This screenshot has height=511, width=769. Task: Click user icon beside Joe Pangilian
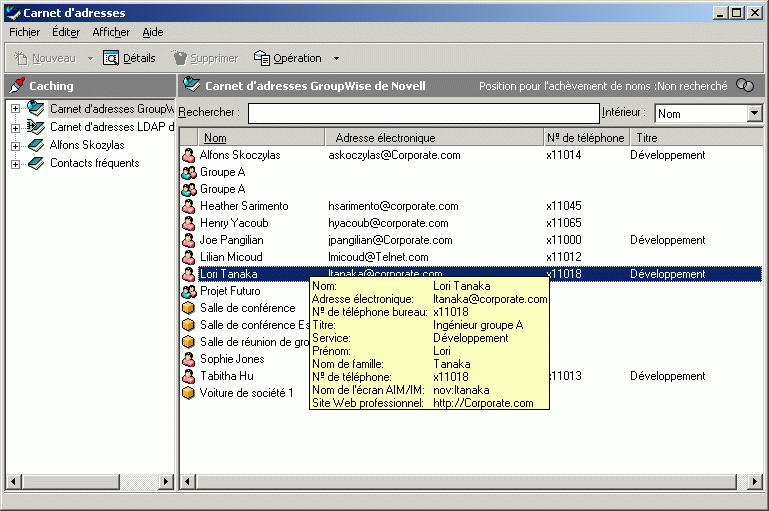(x=189, y=240)
